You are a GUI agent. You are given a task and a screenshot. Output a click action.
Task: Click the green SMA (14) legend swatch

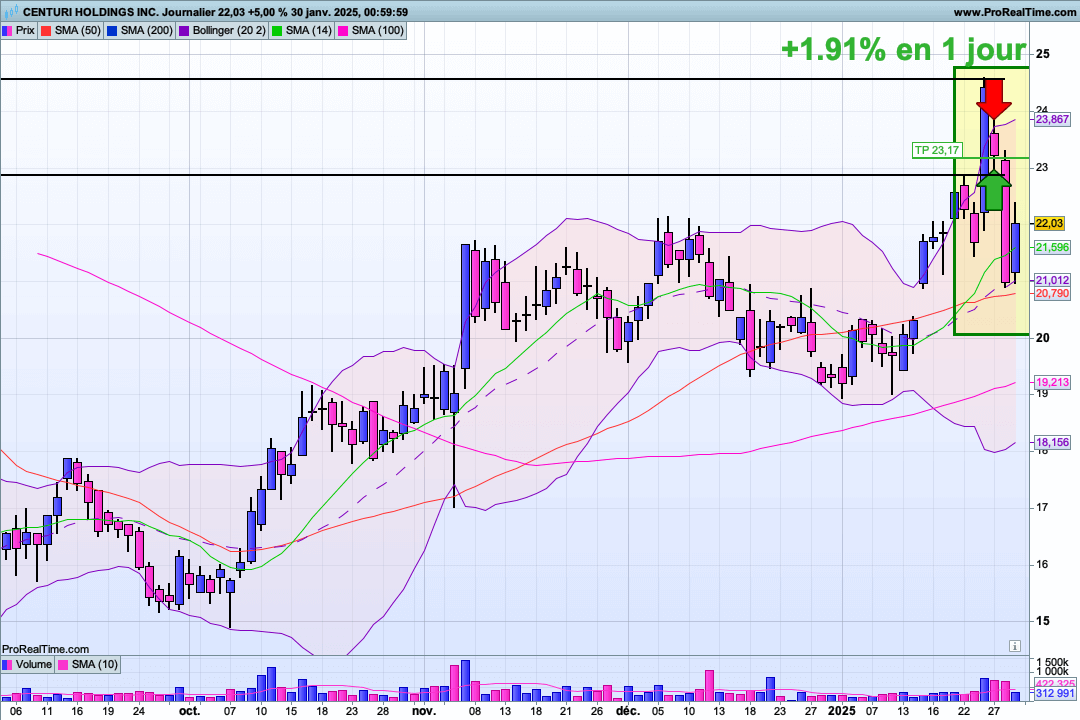click(276, 30)
